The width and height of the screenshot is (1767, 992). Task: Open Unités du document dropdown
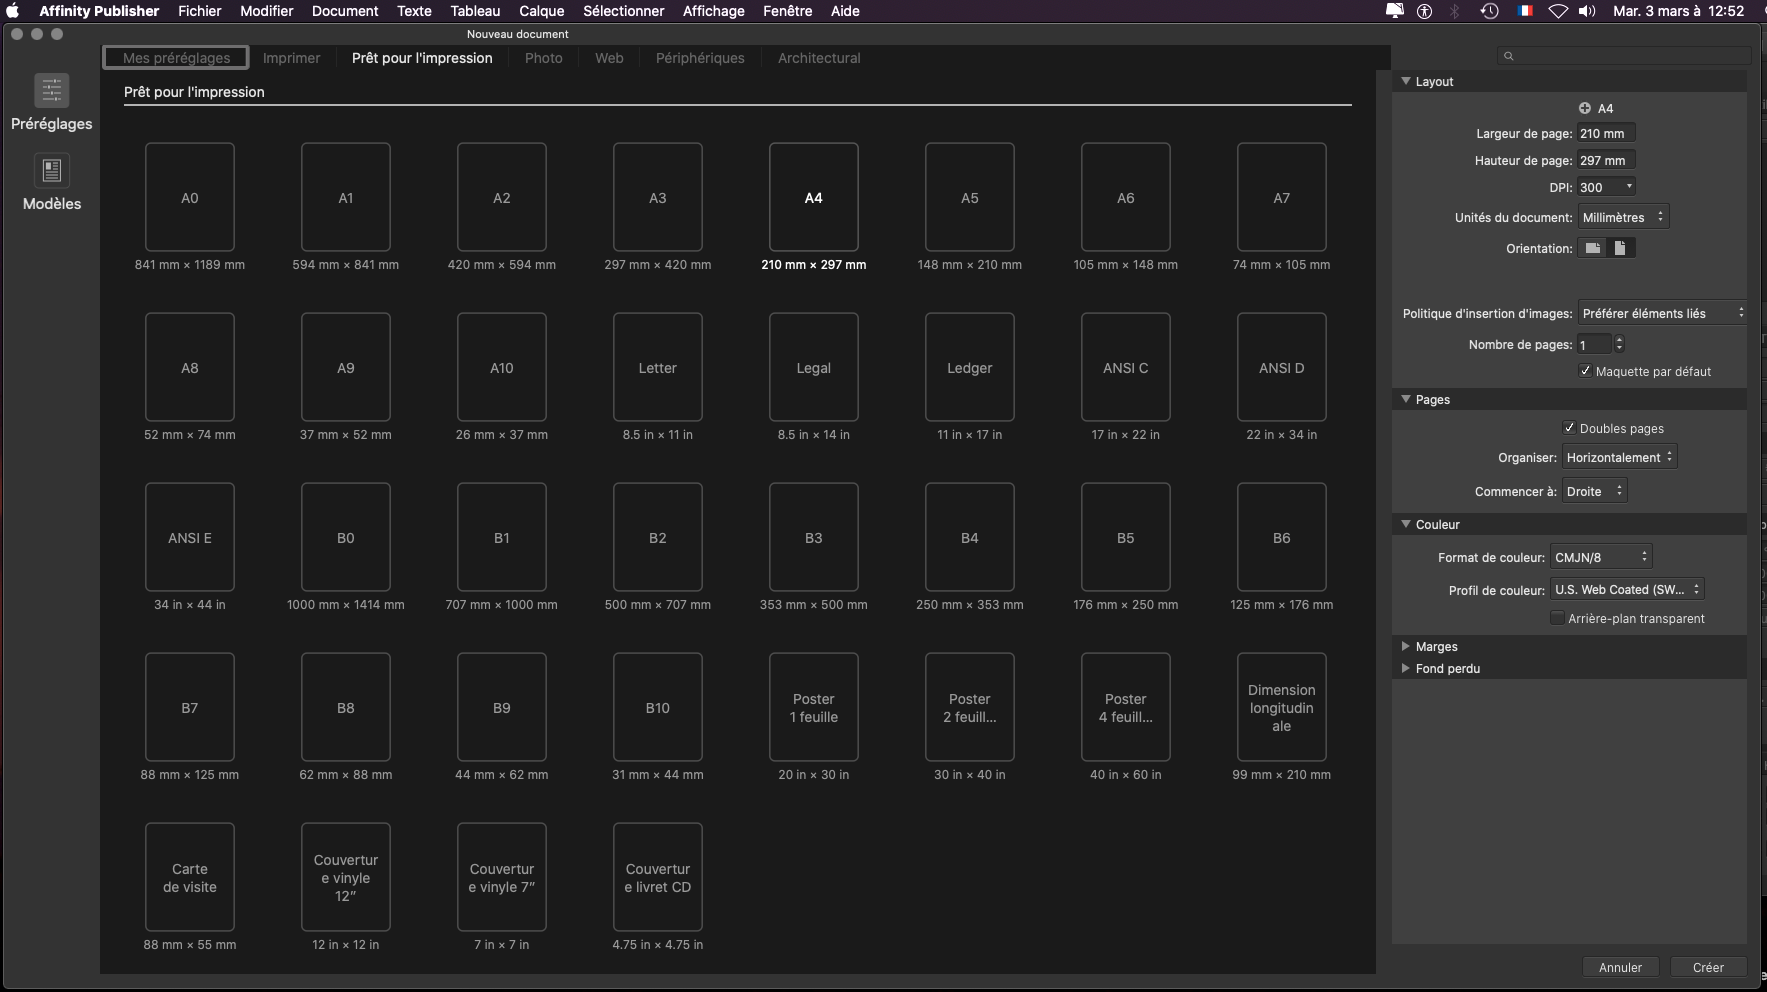pyautogui.click(x=1624, y=217)
